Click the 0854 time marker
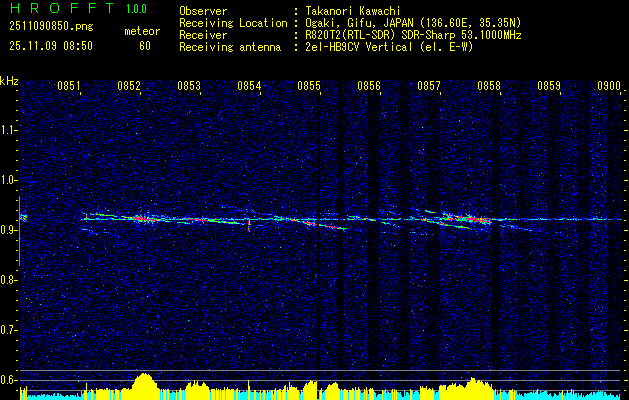629x400 pixels. click(249, 86)
